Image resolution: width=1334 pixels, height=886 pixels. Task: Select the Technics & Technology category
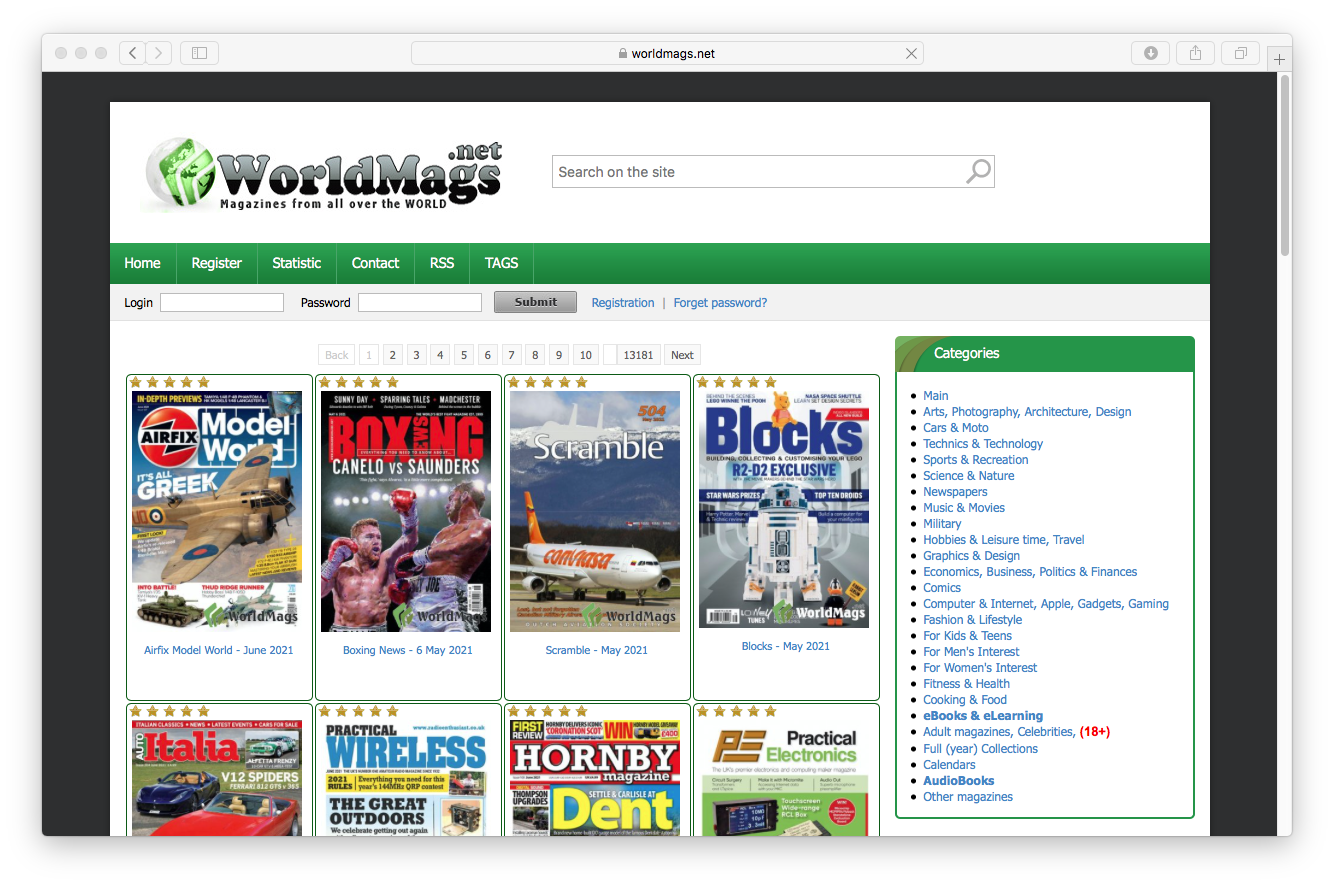coord(983,444)
